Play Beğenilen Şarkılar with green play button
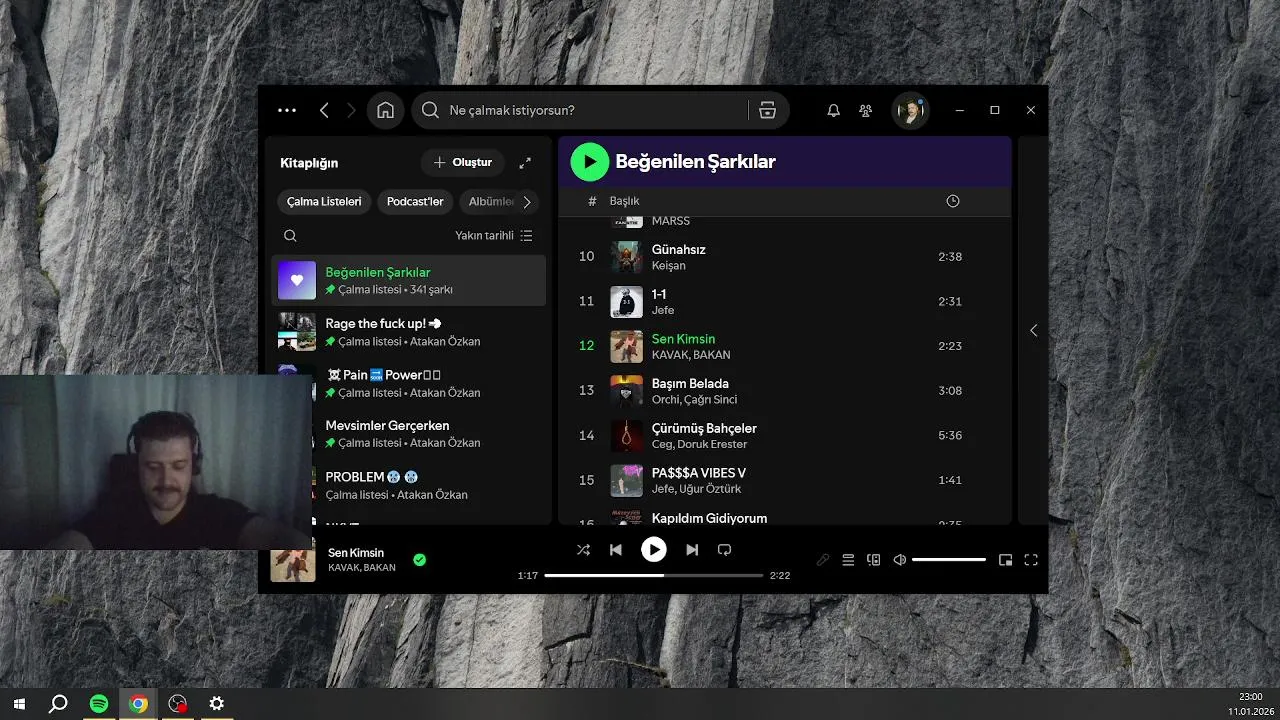Viewport: 1280px width, 720px height. 590,161
